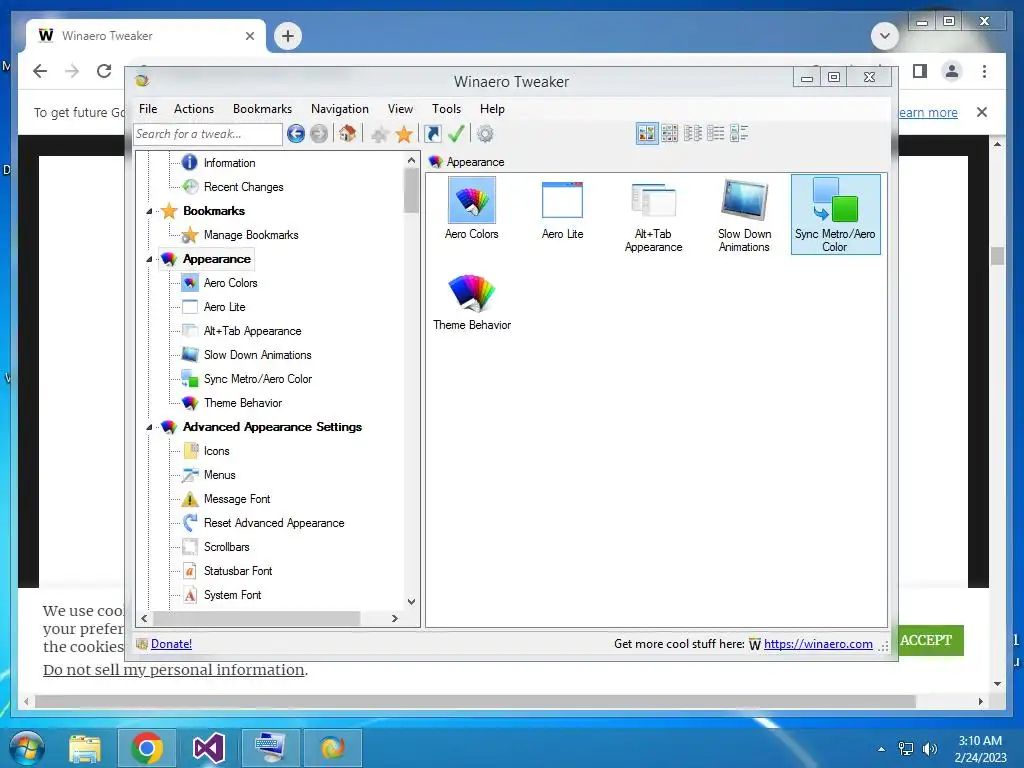
Task: Open the https://winaero.com link
Action: coord(818,644)
